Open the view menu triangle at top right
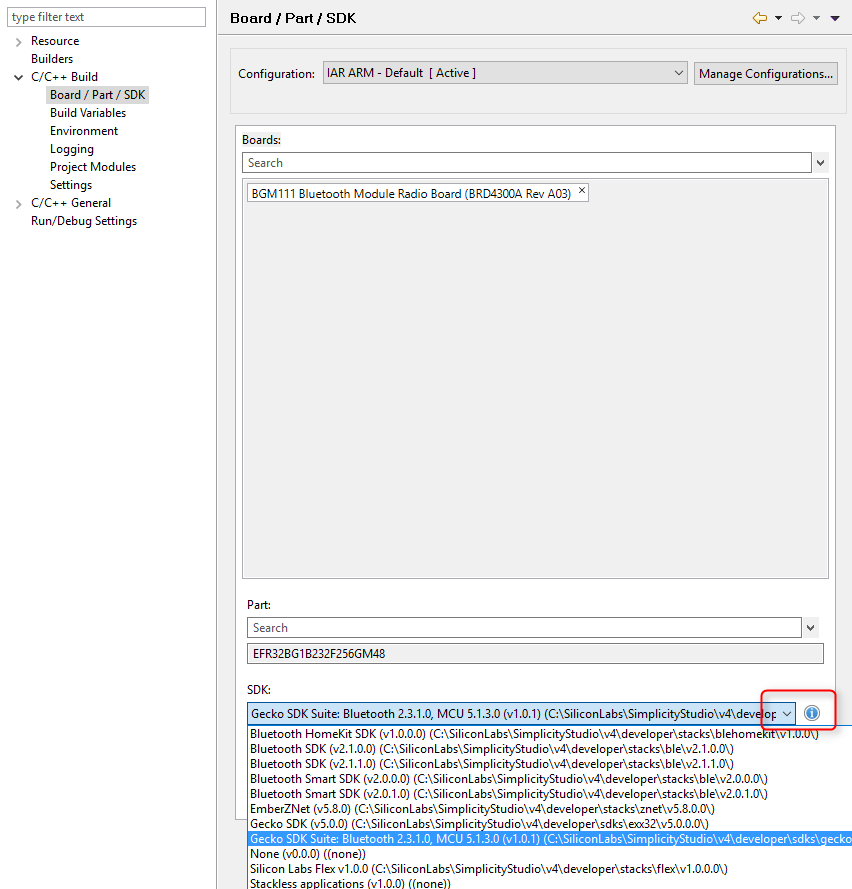The width and height of the screenshot is (852, 889). (x=837, y=17)
